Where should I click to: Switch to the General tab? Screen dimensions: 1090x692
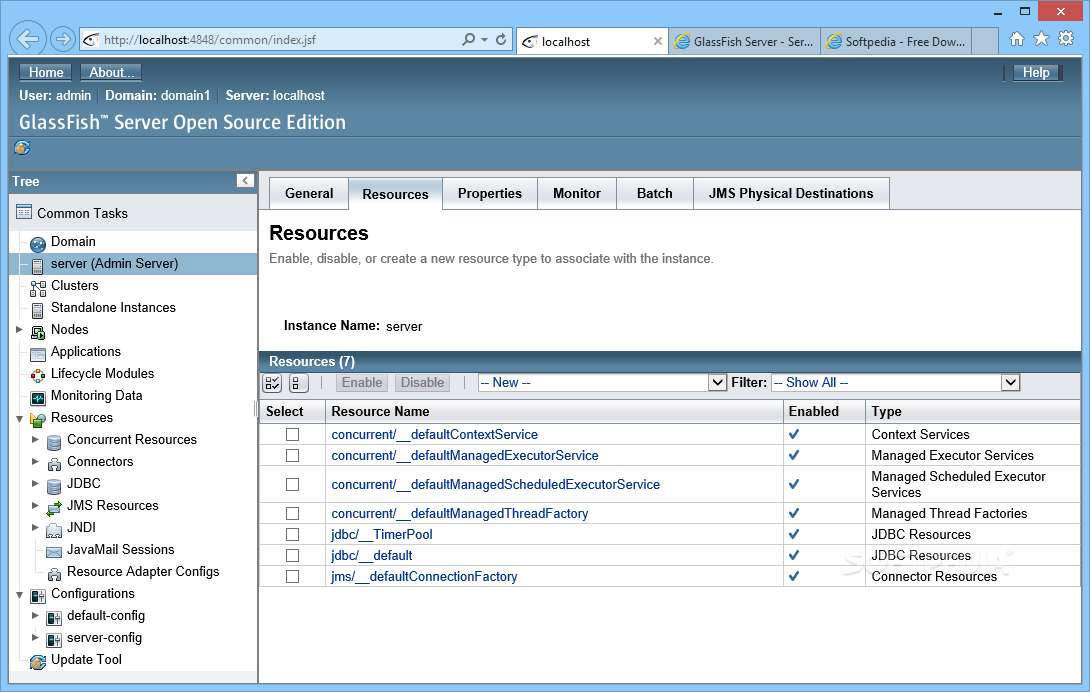[x=309, y=193]
